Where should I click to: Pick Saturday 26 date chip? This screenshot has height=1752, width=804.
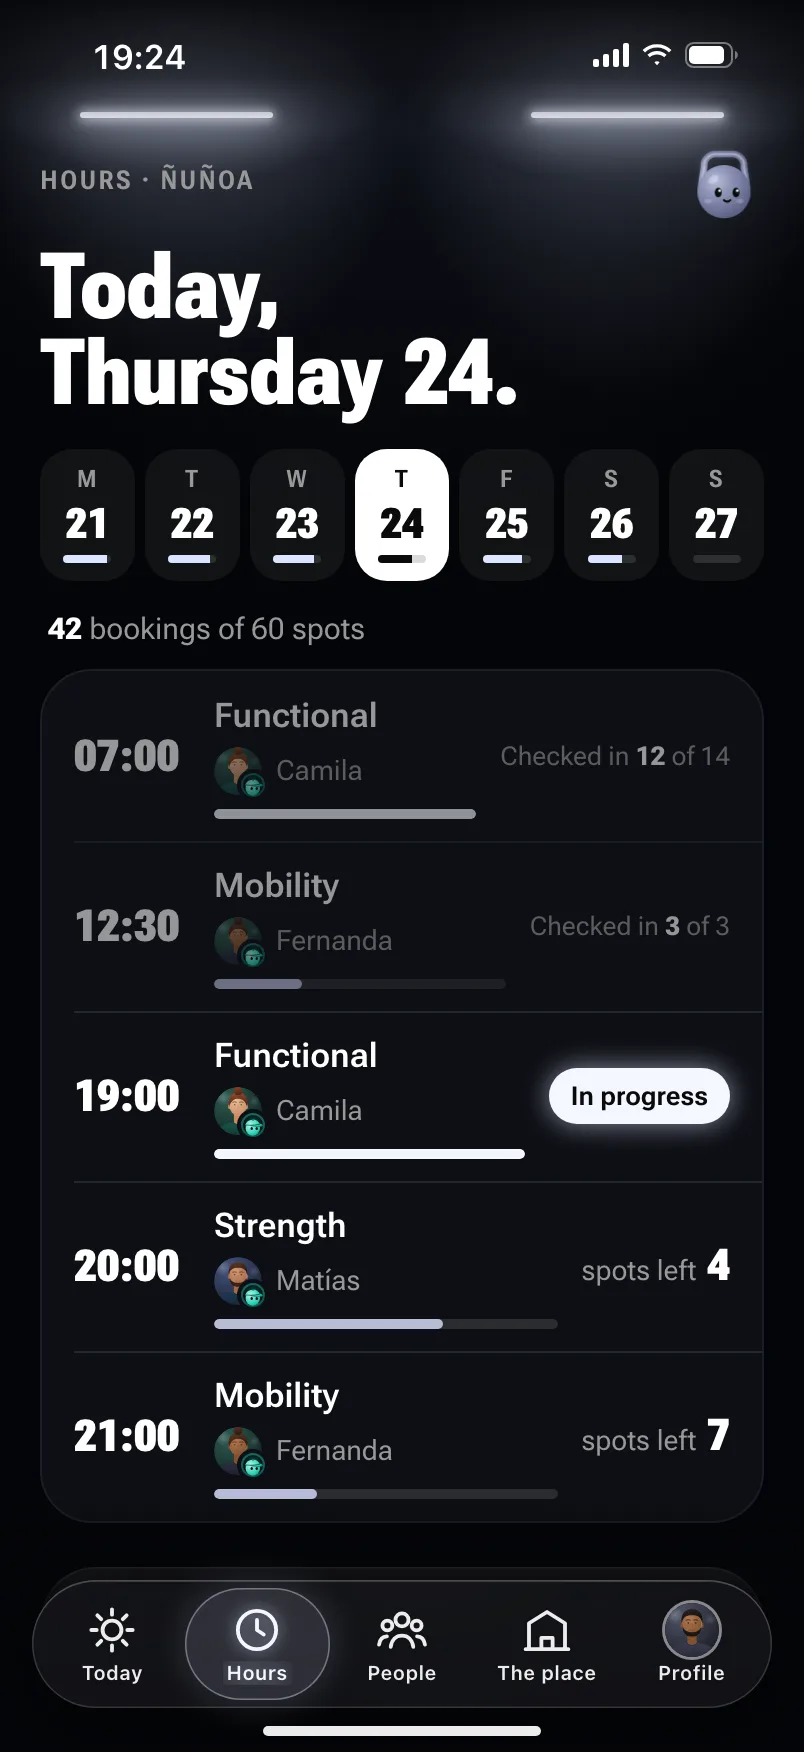click(611, 515)
